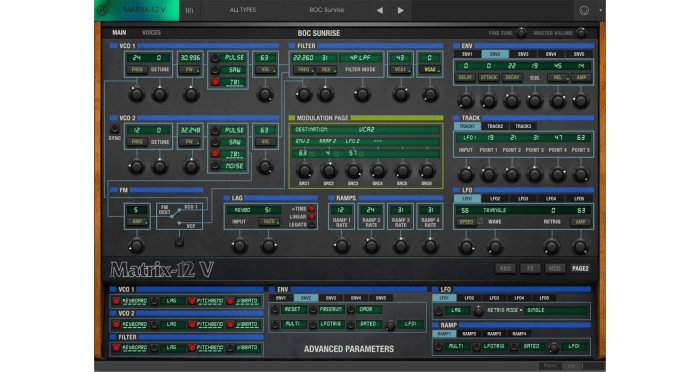
Task: Click the filter RES button
Action: click(x=326, y=70)
